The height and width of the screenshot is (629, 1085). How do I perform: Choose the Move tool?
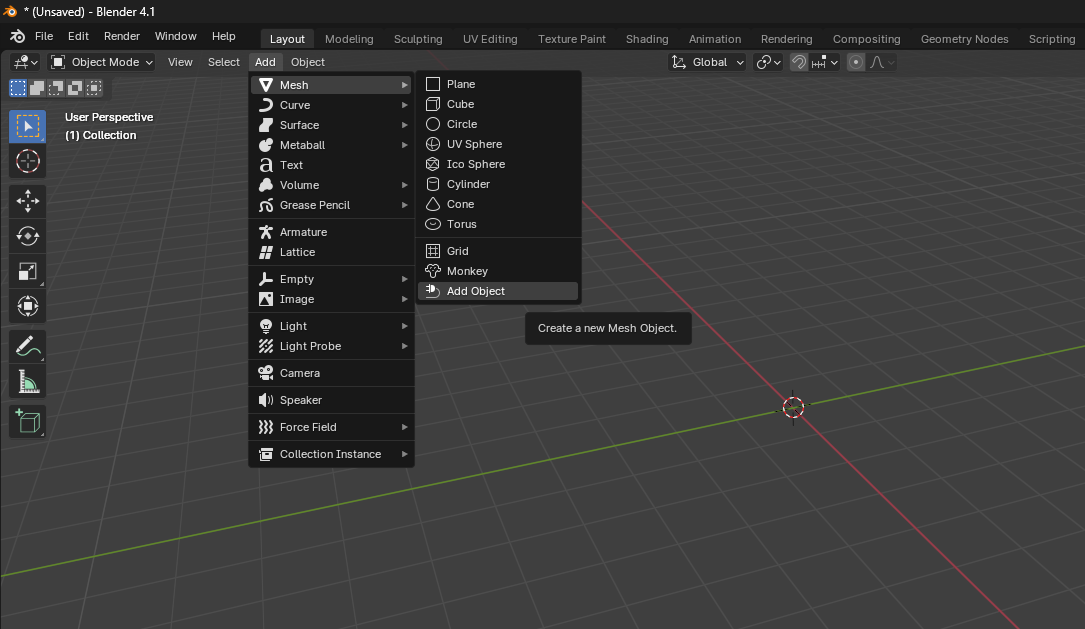pos(28,201)
